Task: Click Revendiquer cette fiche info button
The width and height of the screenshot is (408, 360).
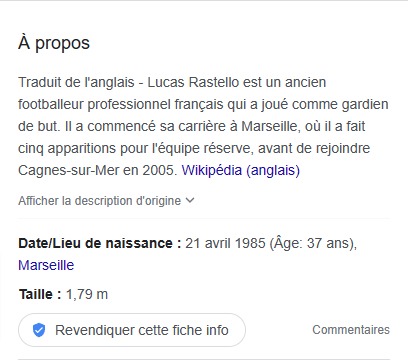Action: click(132, 330)
